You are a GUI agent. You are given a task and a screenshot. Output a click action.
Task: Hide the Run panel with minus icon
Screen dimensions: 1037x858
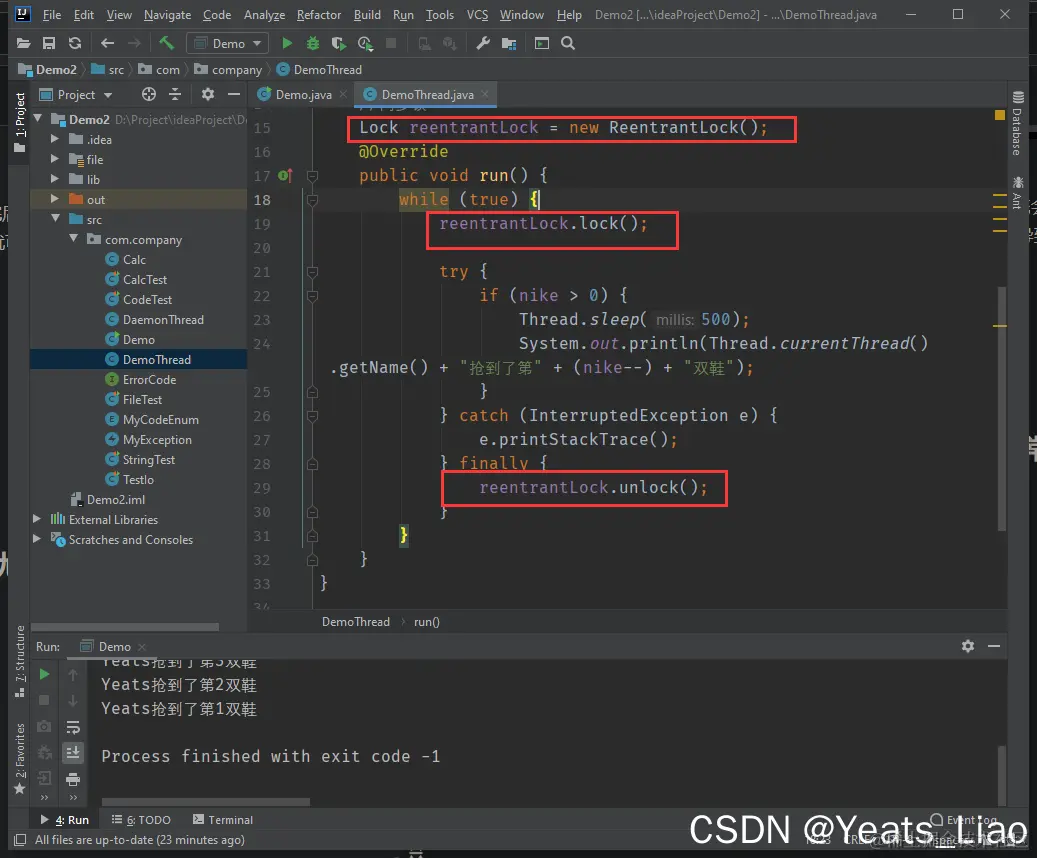994,646
